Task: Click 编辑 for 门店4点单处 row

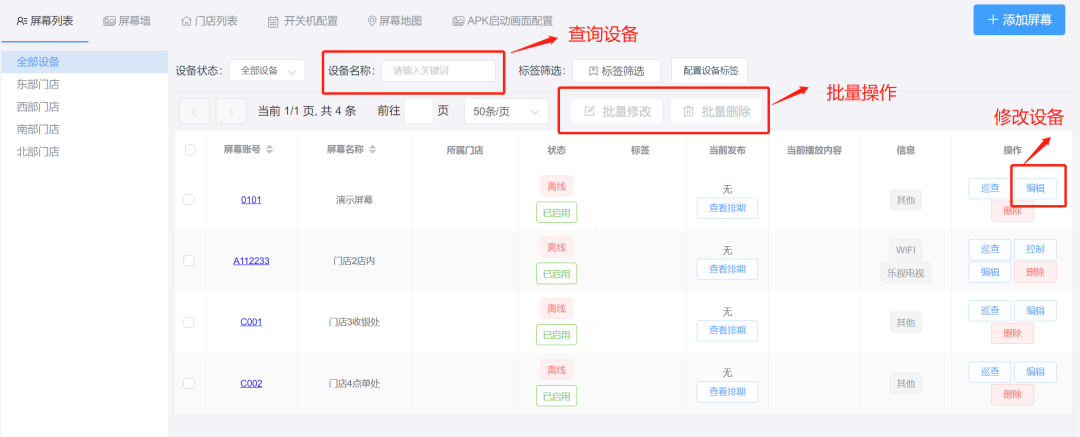Action: coord(1035,372)
